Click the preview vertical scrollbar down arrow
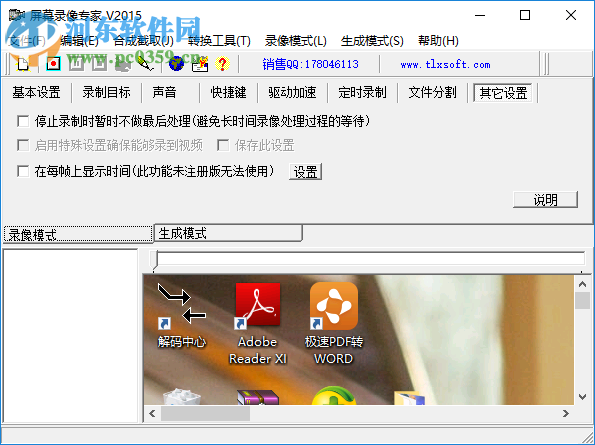The width and height of the screenshot is (595, 445). point(582,397)
